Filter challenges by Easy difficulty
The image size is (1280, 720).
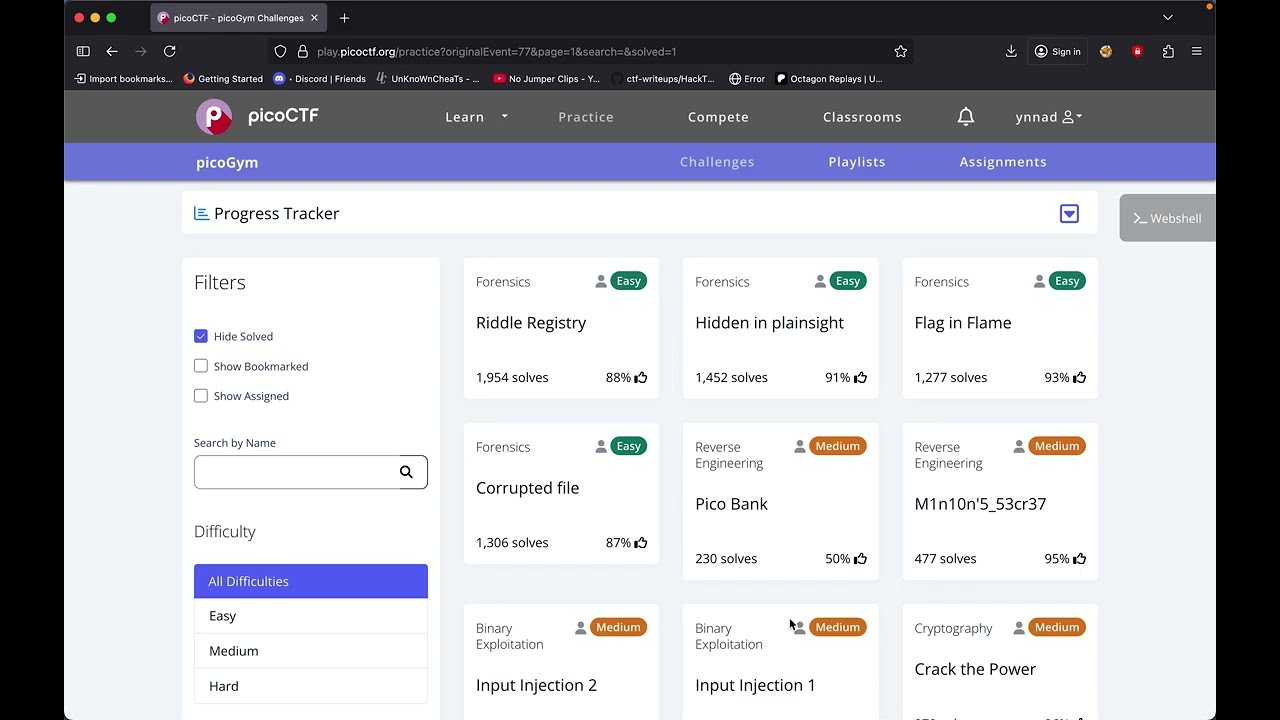coord(311,616)
